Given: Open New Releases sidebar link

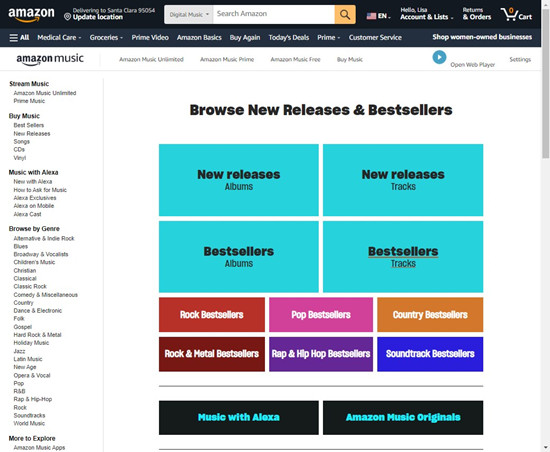Looking at the screenshot, I should point(32,134).
